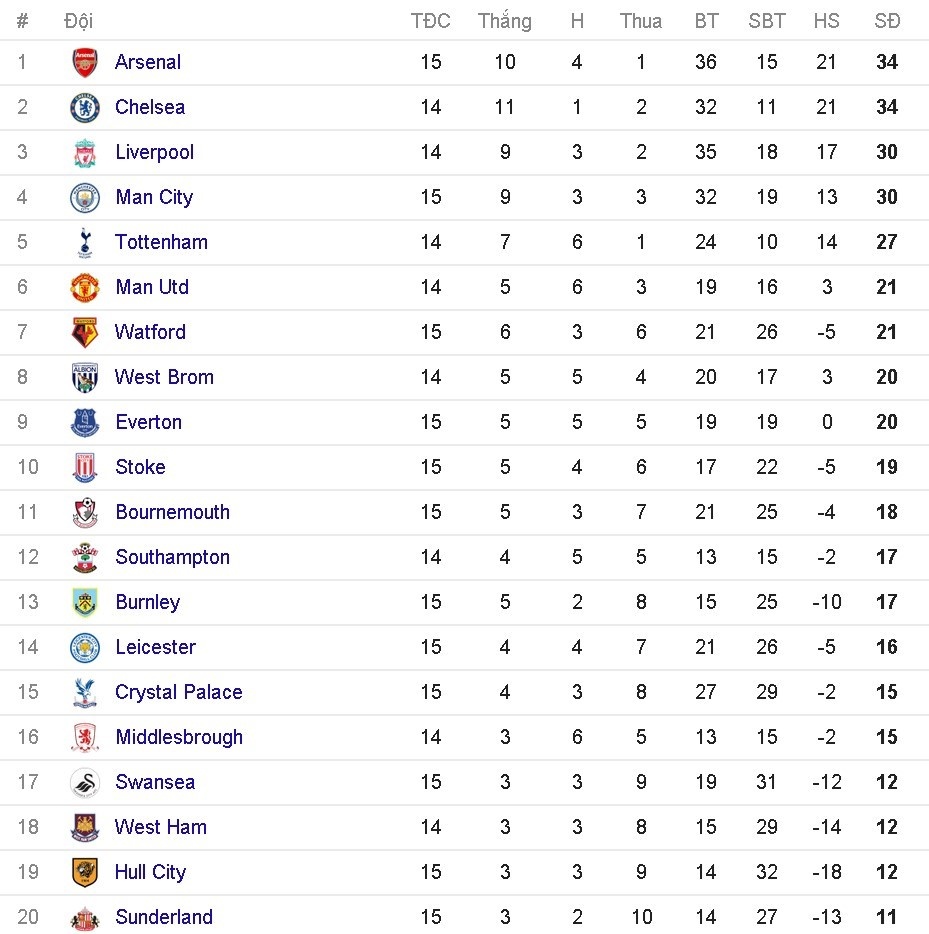Click the SĐ points column header
Viewport: 929px width, 934px height.
pyautogui.click(x=887, y=21)
